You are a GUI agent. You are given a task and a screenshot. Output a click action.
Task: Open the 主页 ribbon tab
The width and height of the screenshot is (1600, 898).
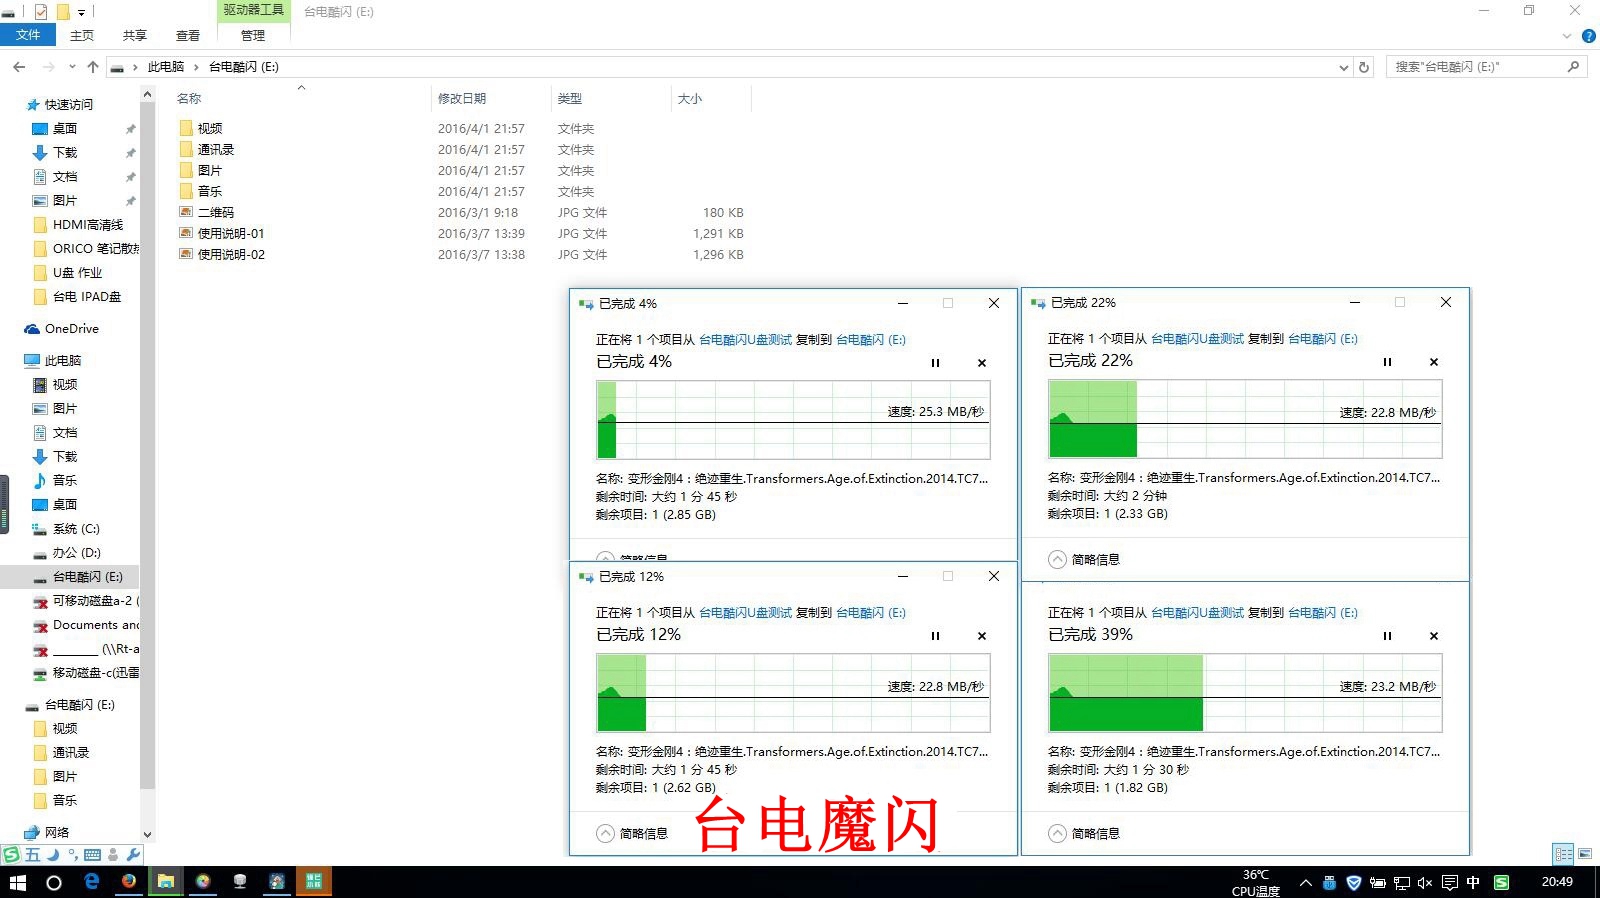[82, 35]
